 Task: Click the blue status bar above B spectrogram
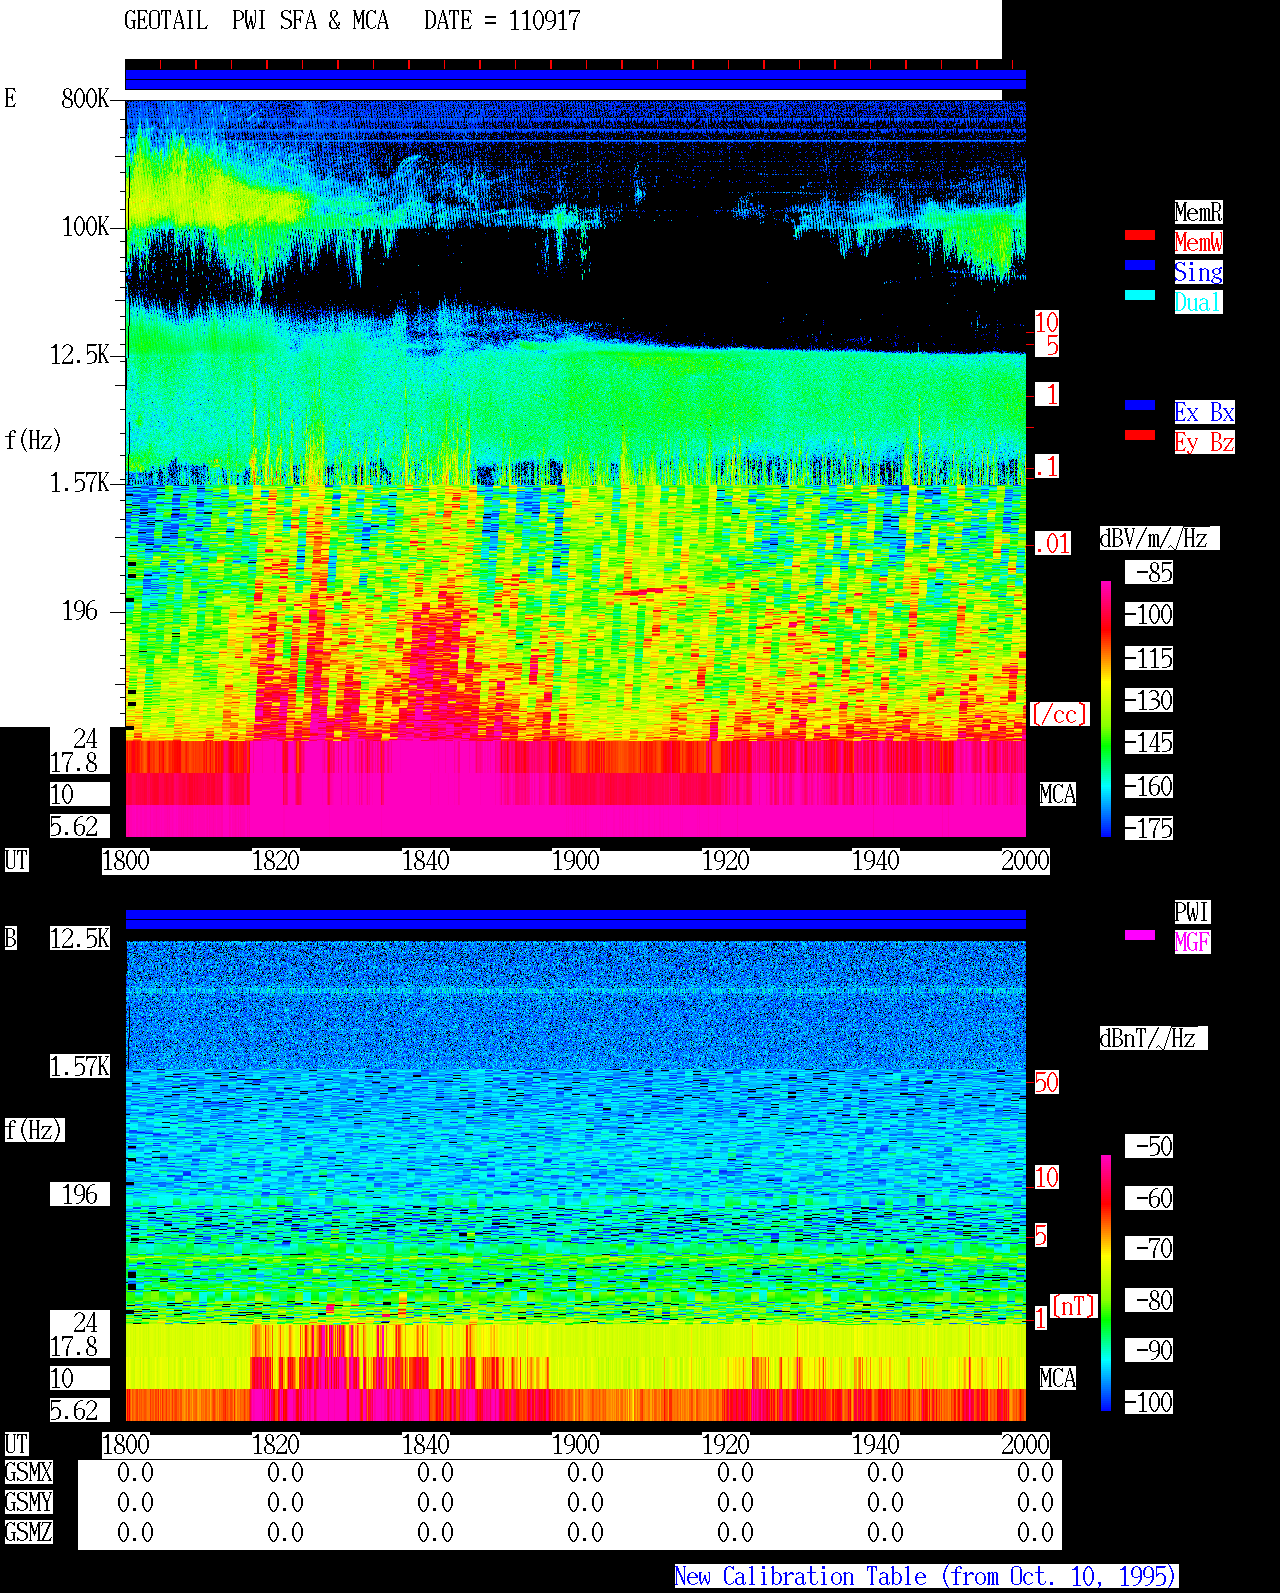click(575, 919)
